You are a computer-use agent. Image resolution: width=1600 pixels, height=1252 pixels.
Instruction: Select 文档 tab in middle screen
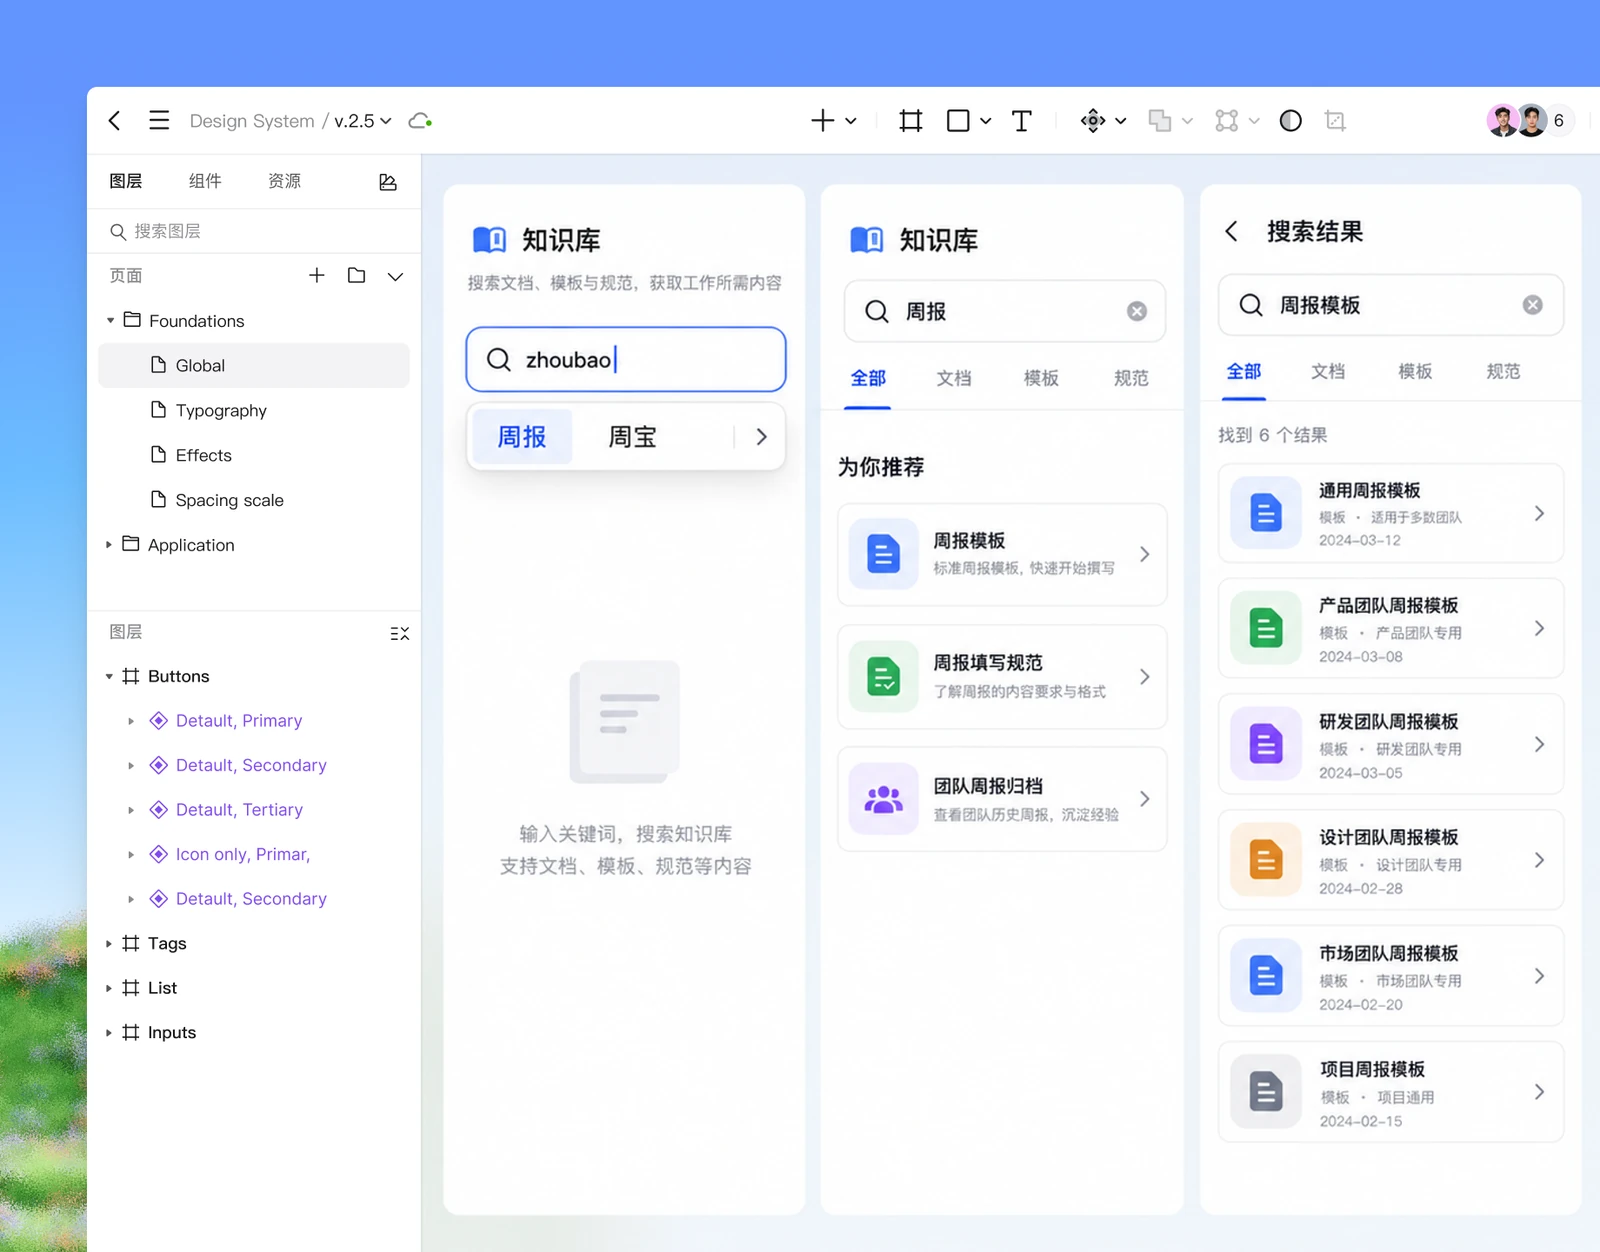click(x=954, y=378)
